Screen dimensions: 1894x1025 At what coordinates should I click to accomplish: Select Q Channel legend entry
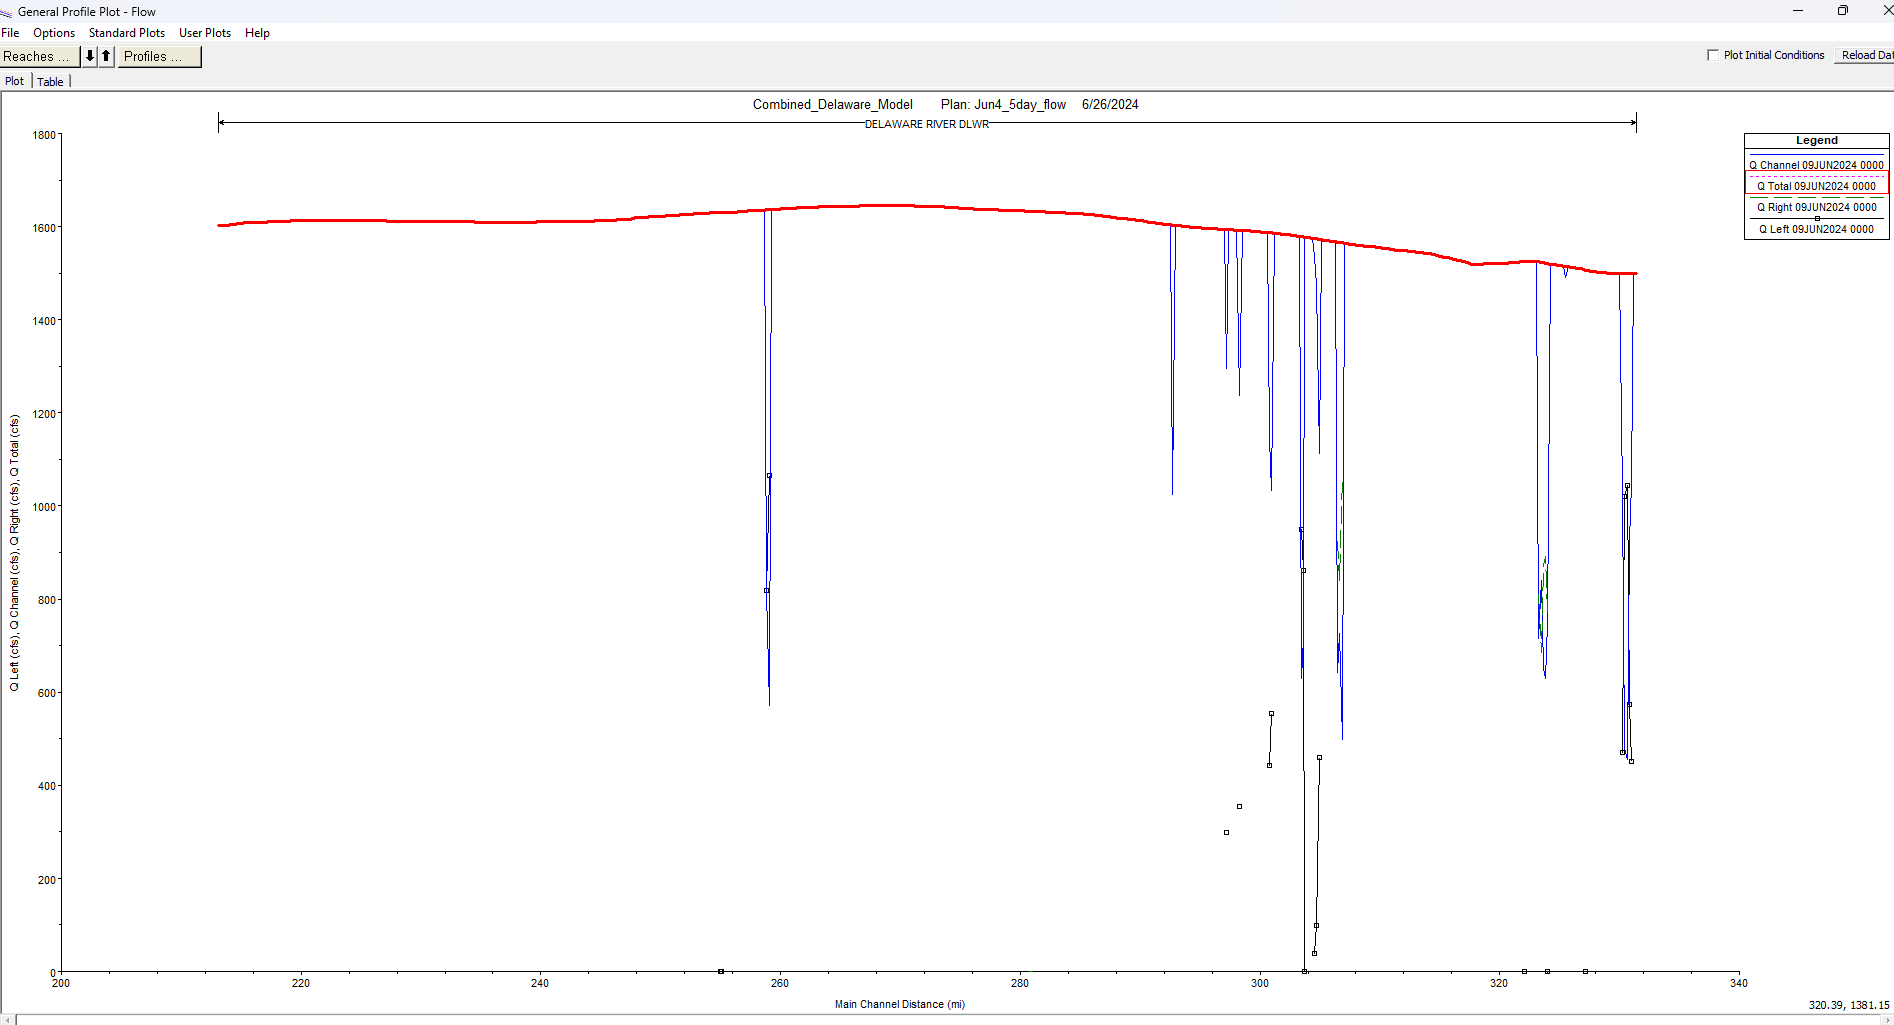(x=1816, y=165)
